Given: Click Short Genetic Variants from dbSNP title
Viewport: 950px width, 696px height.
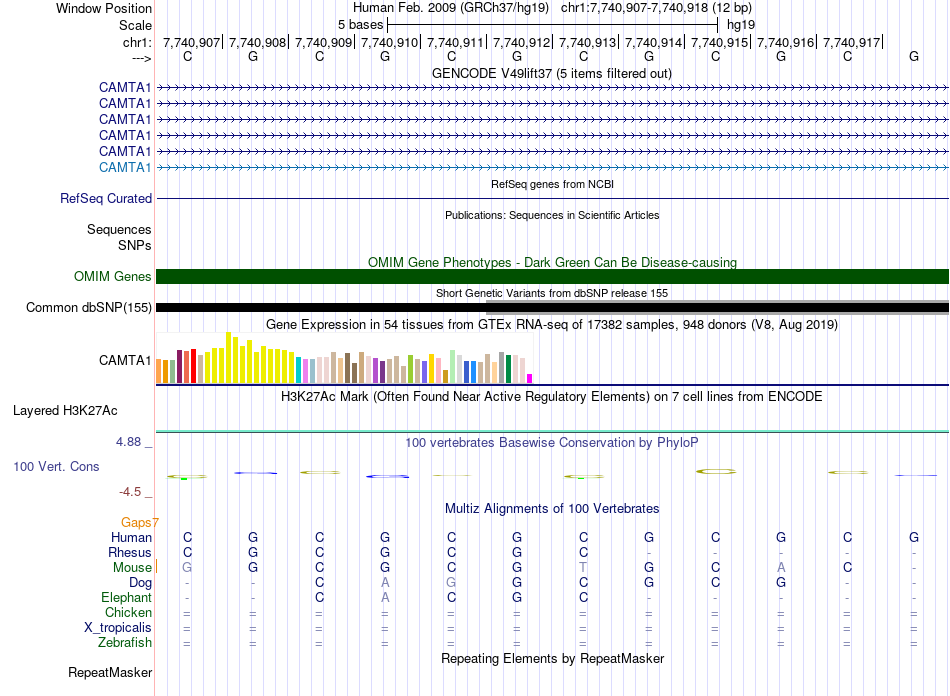Looking at the screenshot, I should 552,293.
